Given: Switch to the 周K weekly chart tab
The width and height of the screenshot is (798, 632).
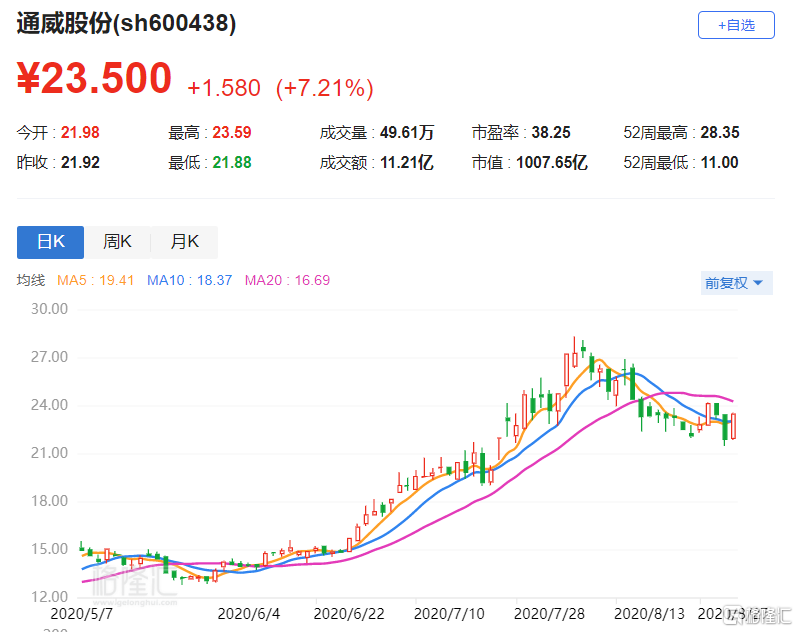Looking at the screenshot, I should point(117,242).
